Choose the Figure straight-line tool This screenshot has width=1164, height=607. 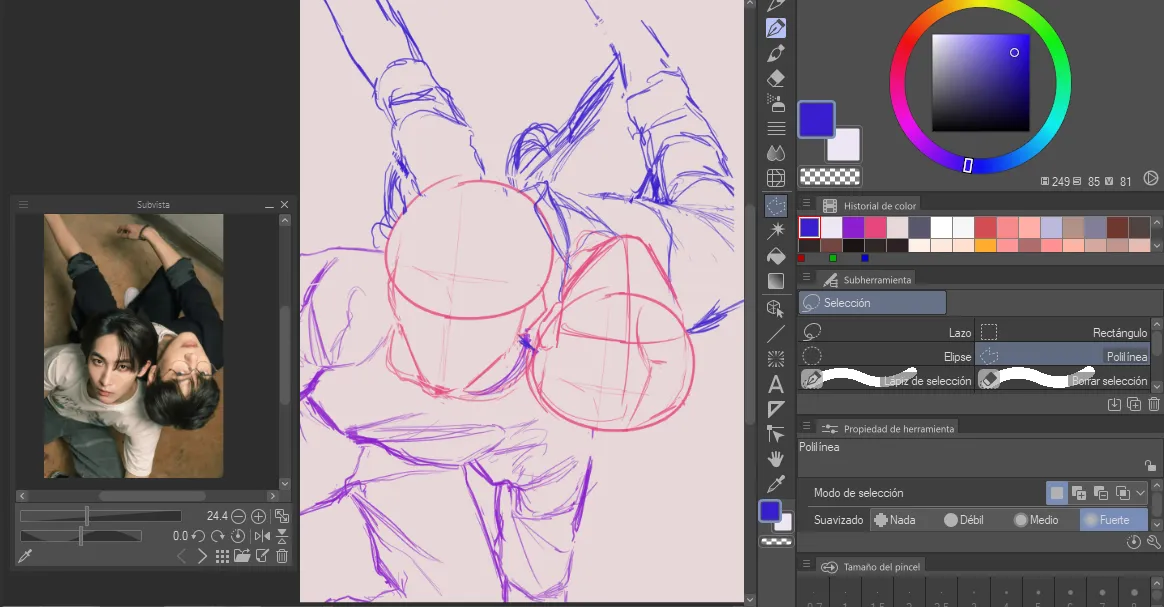click(x=776, y=334)
